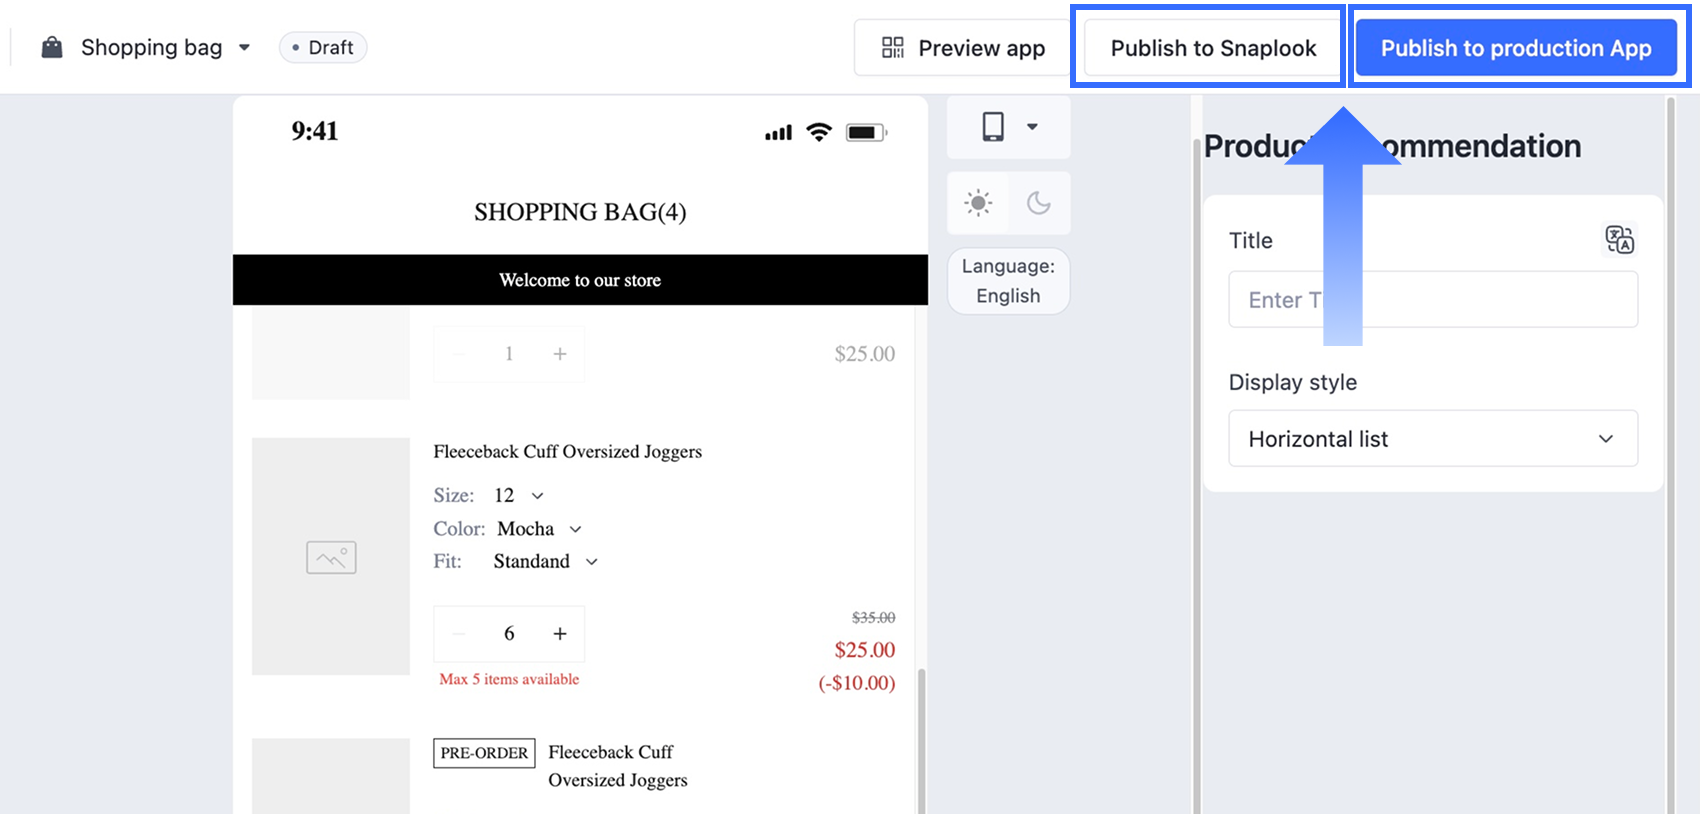The width and height of the screenshot is (1700, 814).
Task: Select the mobile device preview icon
Action: click(993, 127)
